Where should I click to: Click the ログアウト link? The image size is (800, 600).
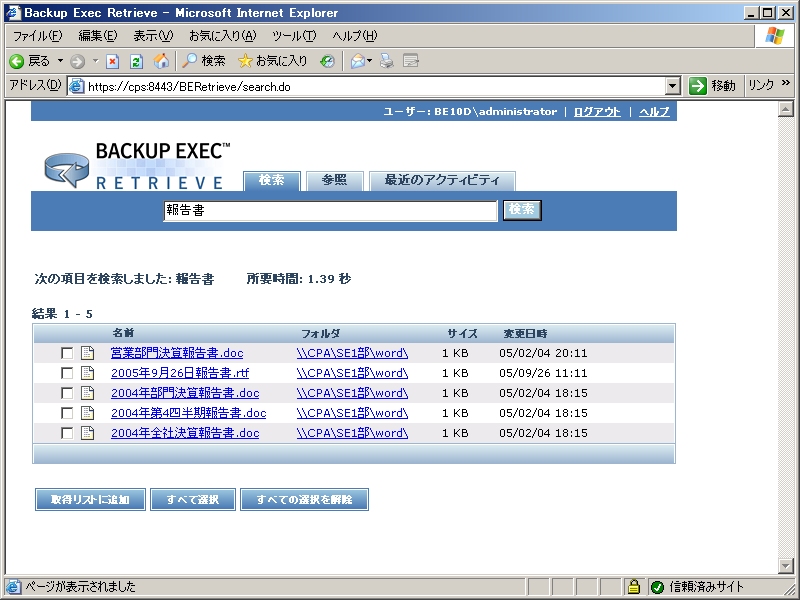pyautogui.click(x=597, y=111)
